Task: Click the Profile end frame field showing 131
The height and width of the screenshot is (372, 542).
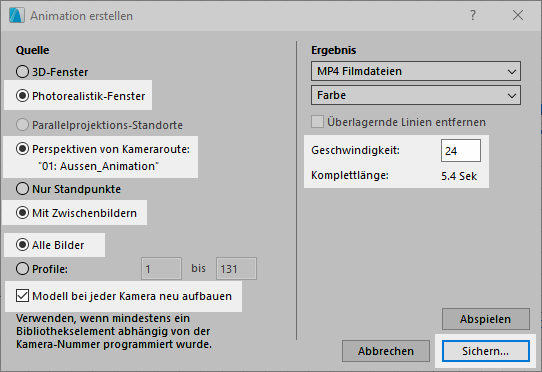Action: click(x=236, y=269)
